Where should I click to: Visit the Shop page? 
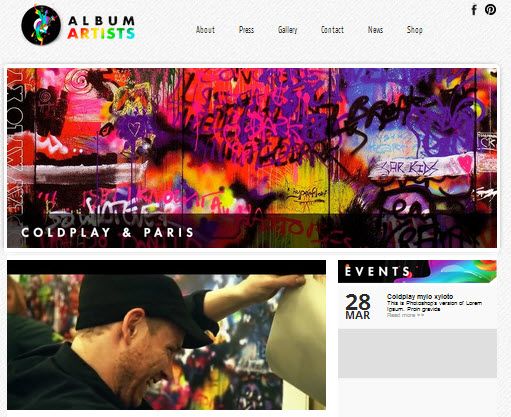point(414,30)
